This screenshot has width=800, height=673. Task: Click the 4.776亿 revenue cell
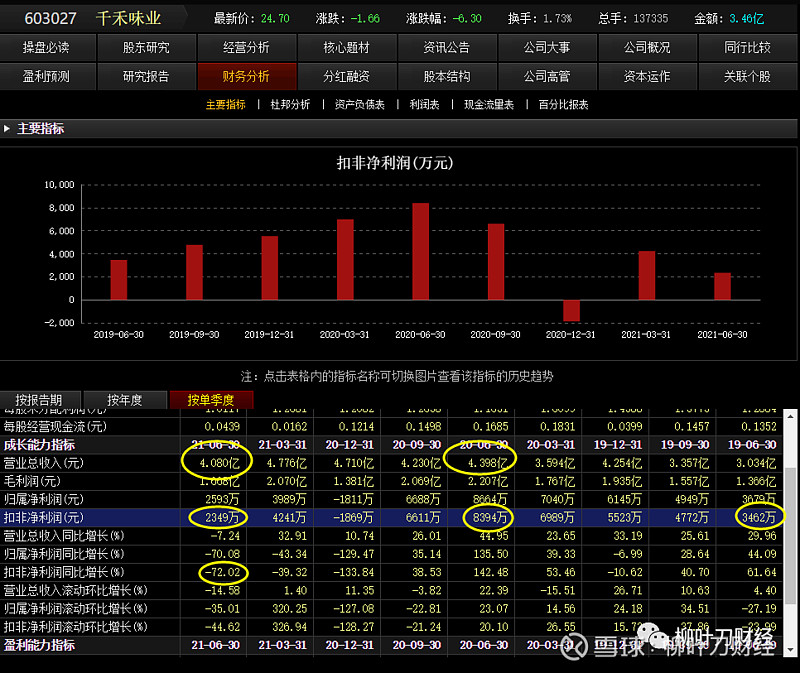(x=287, y=463)
